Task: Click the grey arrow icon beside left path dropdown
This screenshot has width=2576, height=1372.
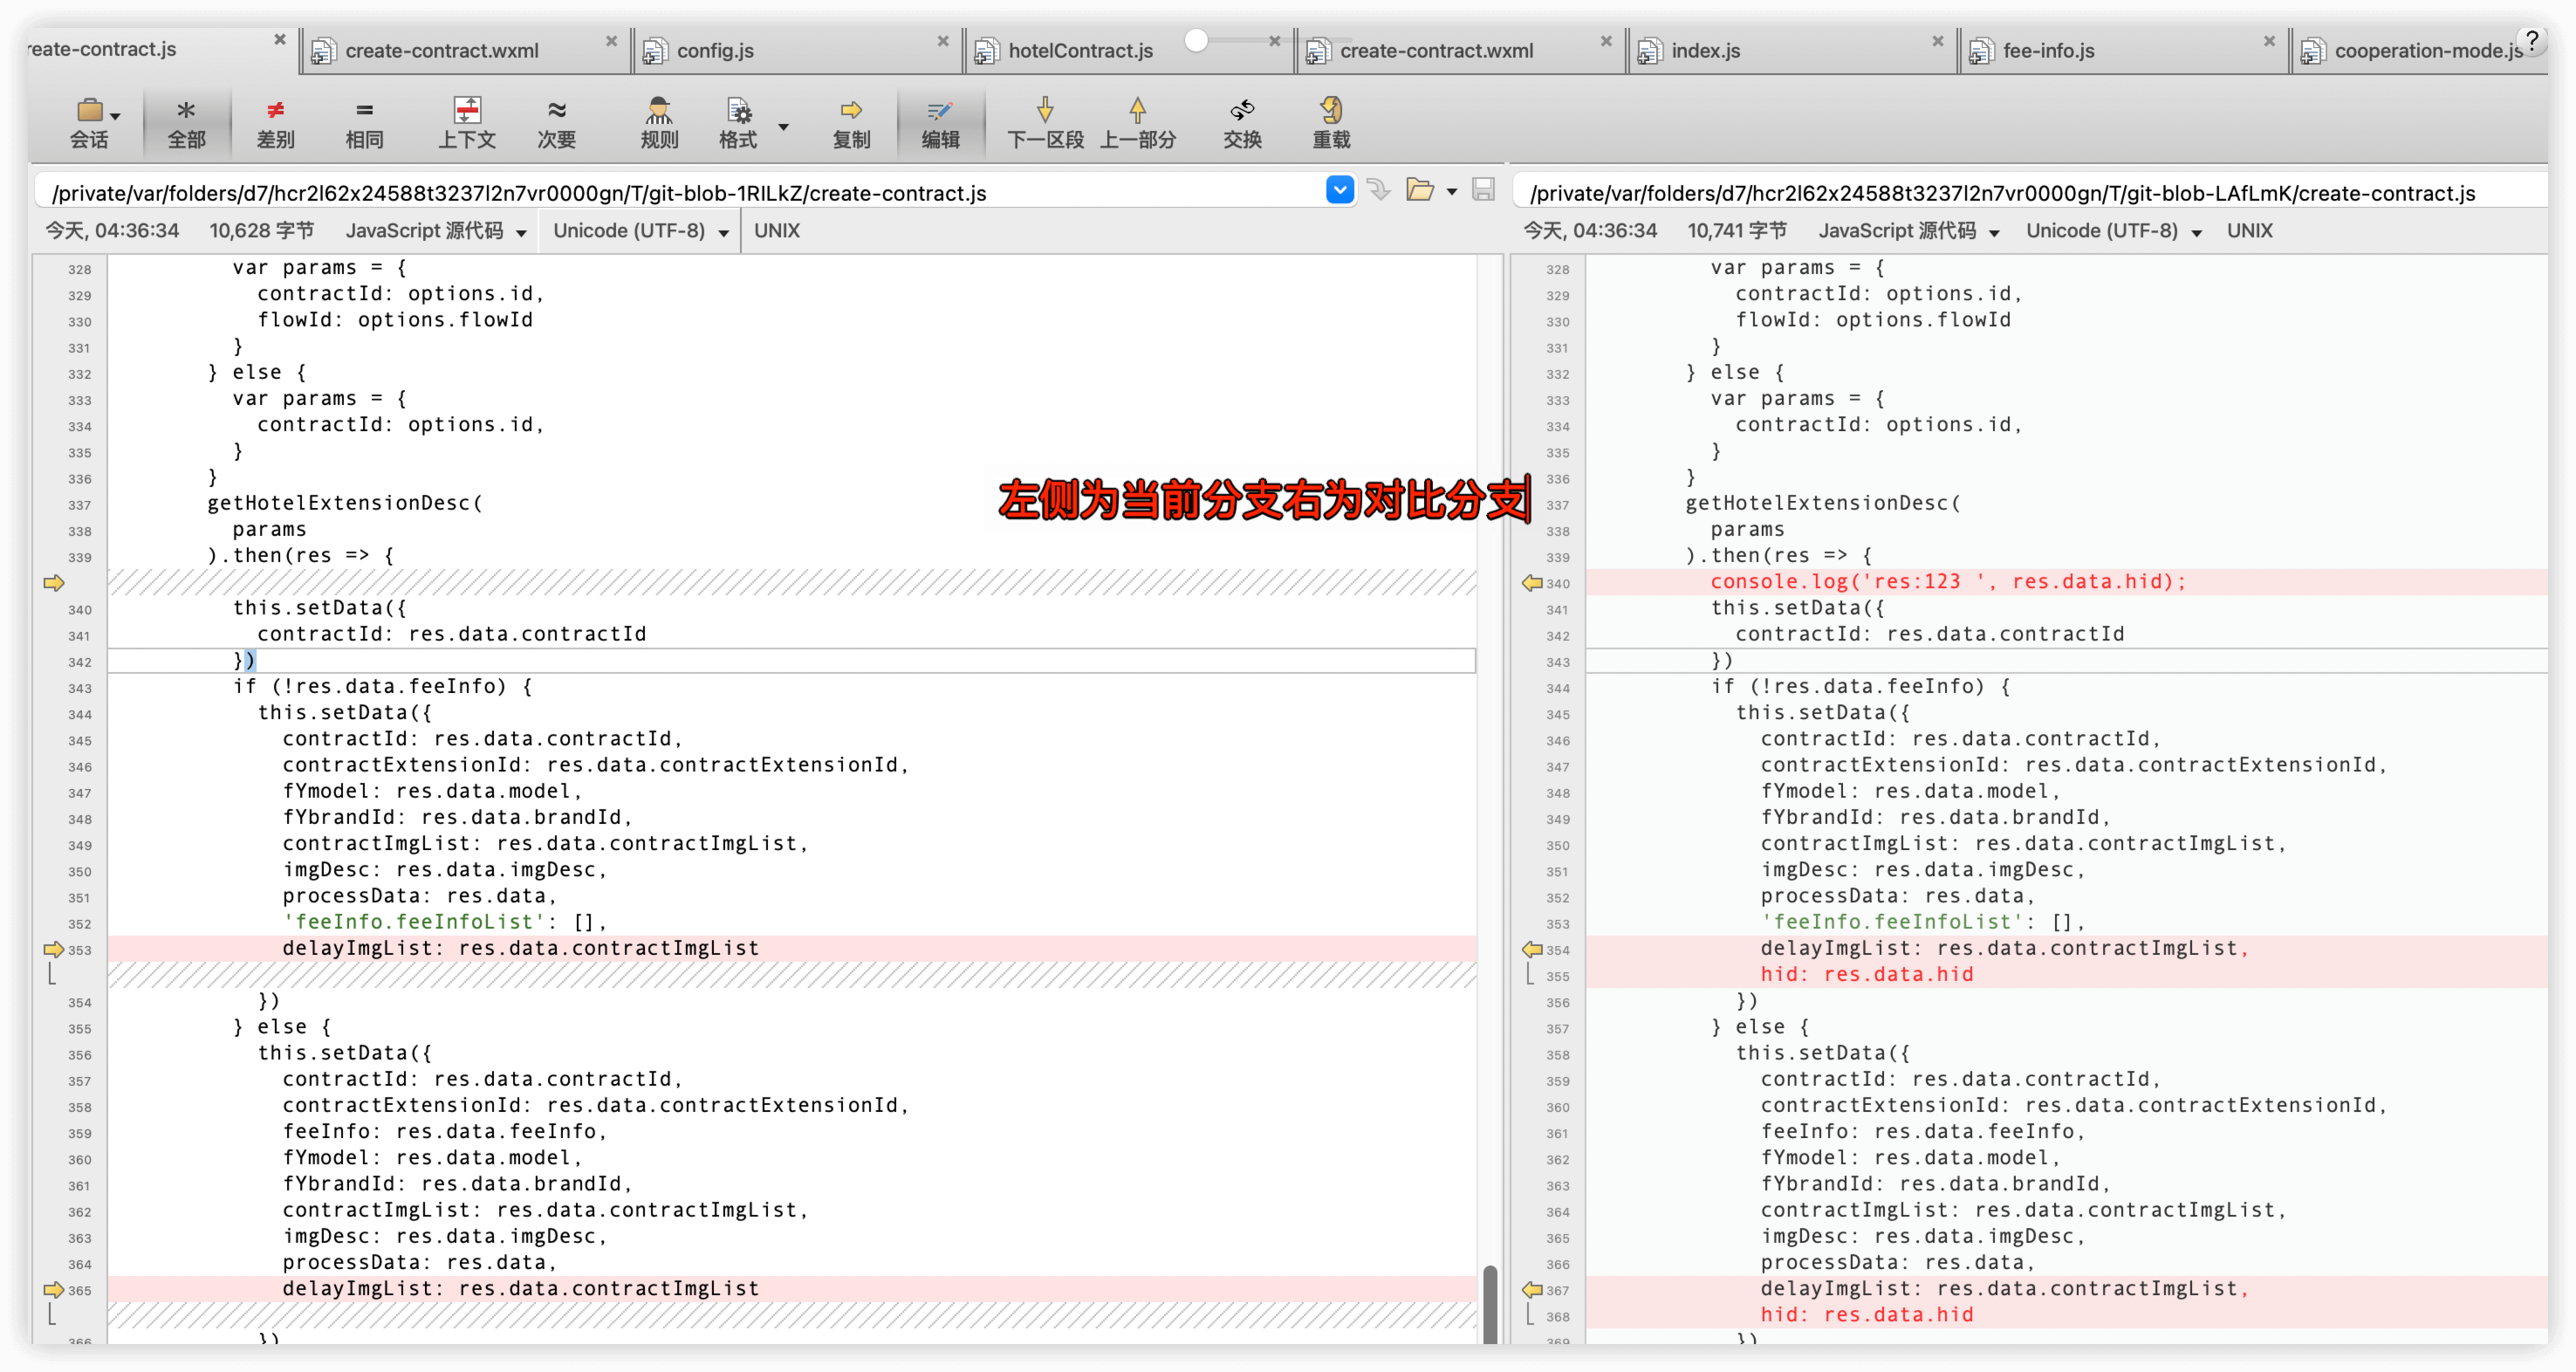Action: pos(1379,190)
